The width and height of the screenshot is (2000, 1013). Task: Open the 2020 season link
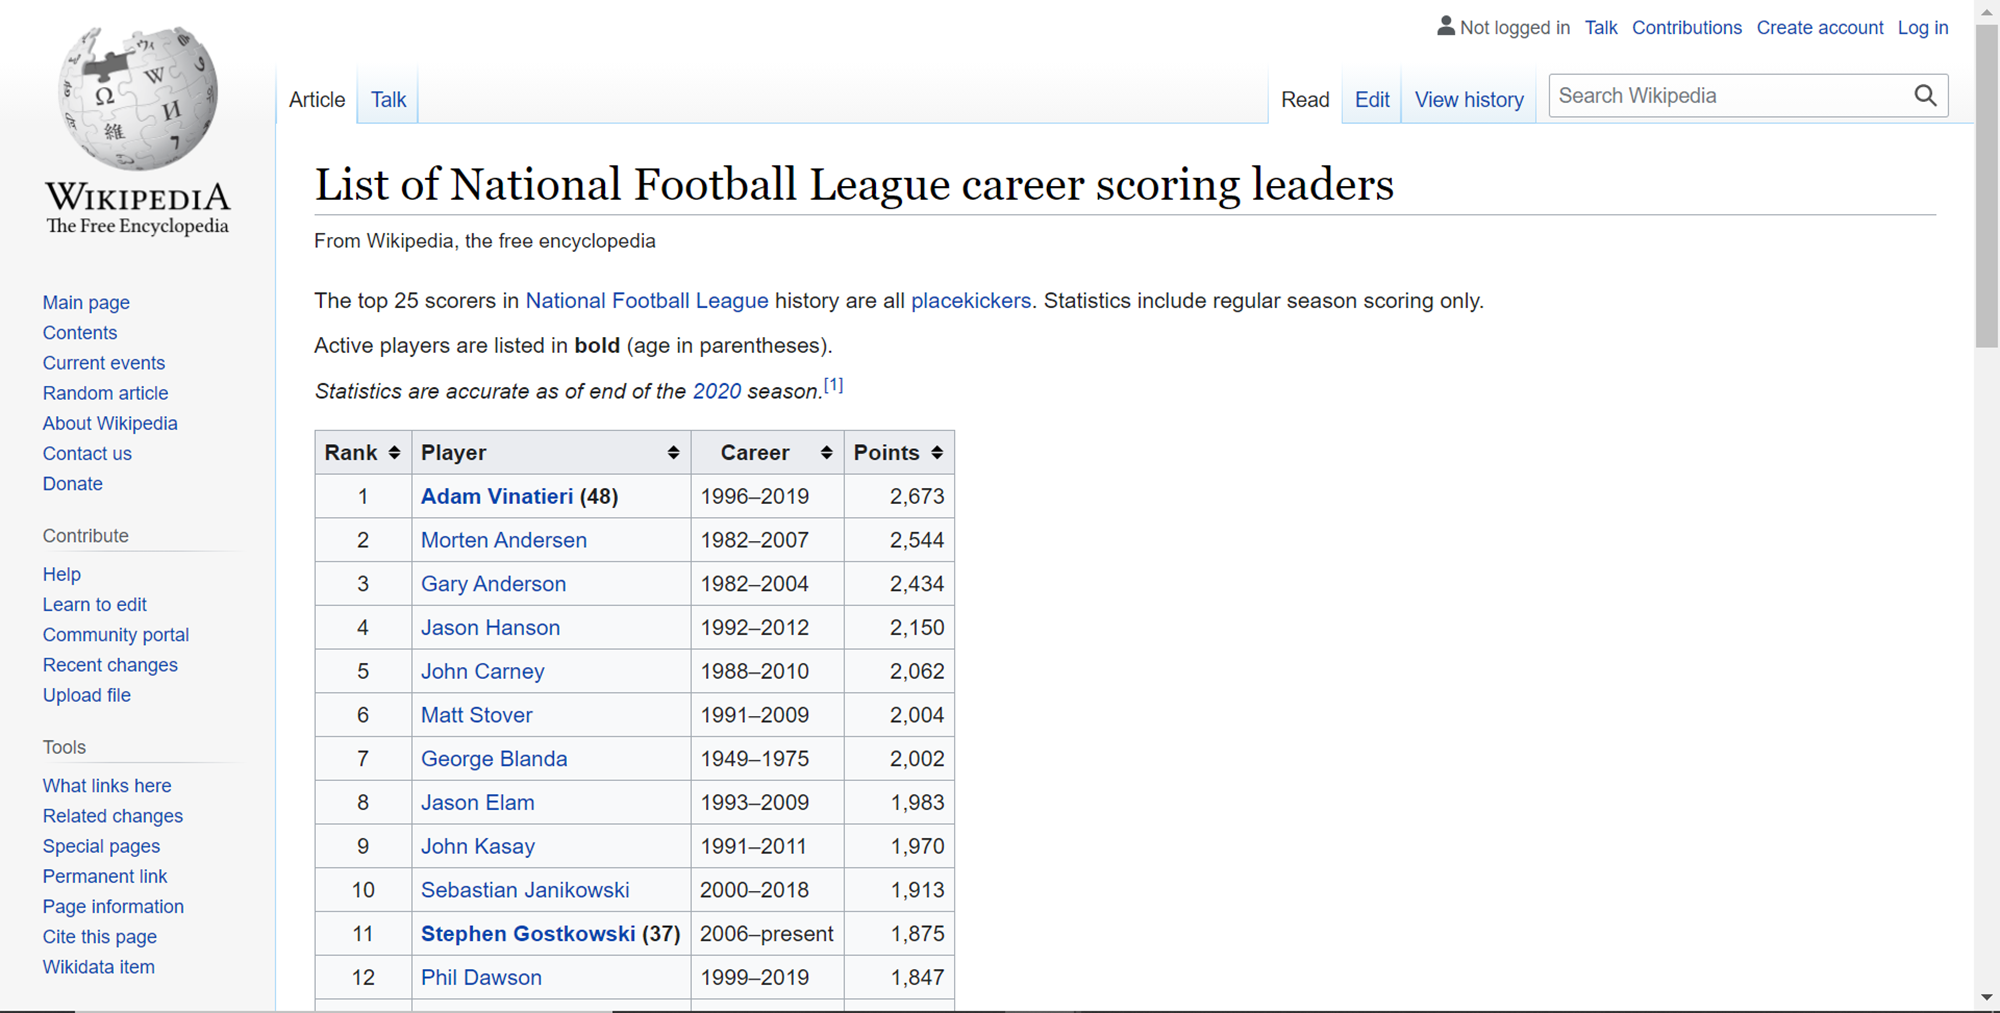pos(717,391)
